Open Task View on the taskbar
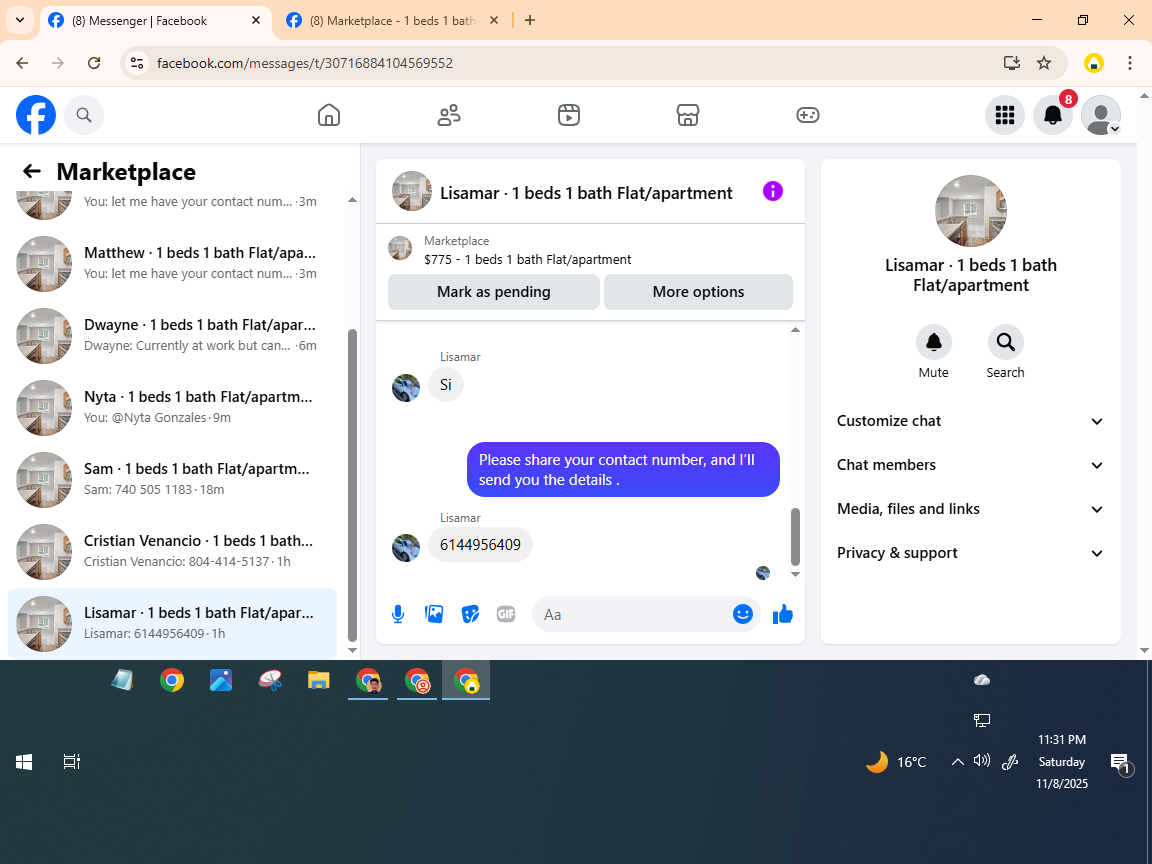The width and height of the screenshot is (1152, 864). (x=71, y=762)
